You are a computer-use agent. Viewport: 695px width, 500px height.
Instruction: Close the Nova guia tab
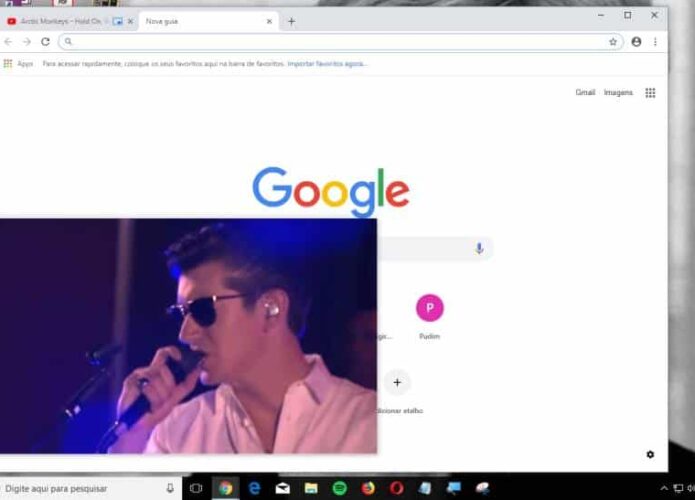pos(269,21)
